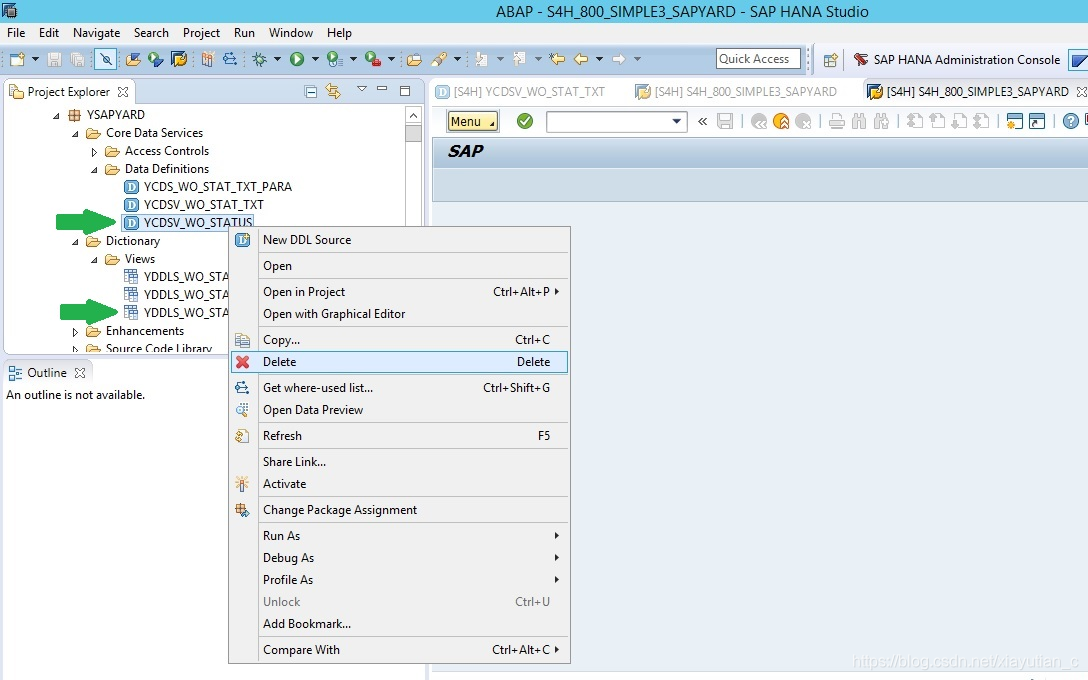Open the Help menu
Viewport: 1088px width, 680px height.
click(339, 33)
